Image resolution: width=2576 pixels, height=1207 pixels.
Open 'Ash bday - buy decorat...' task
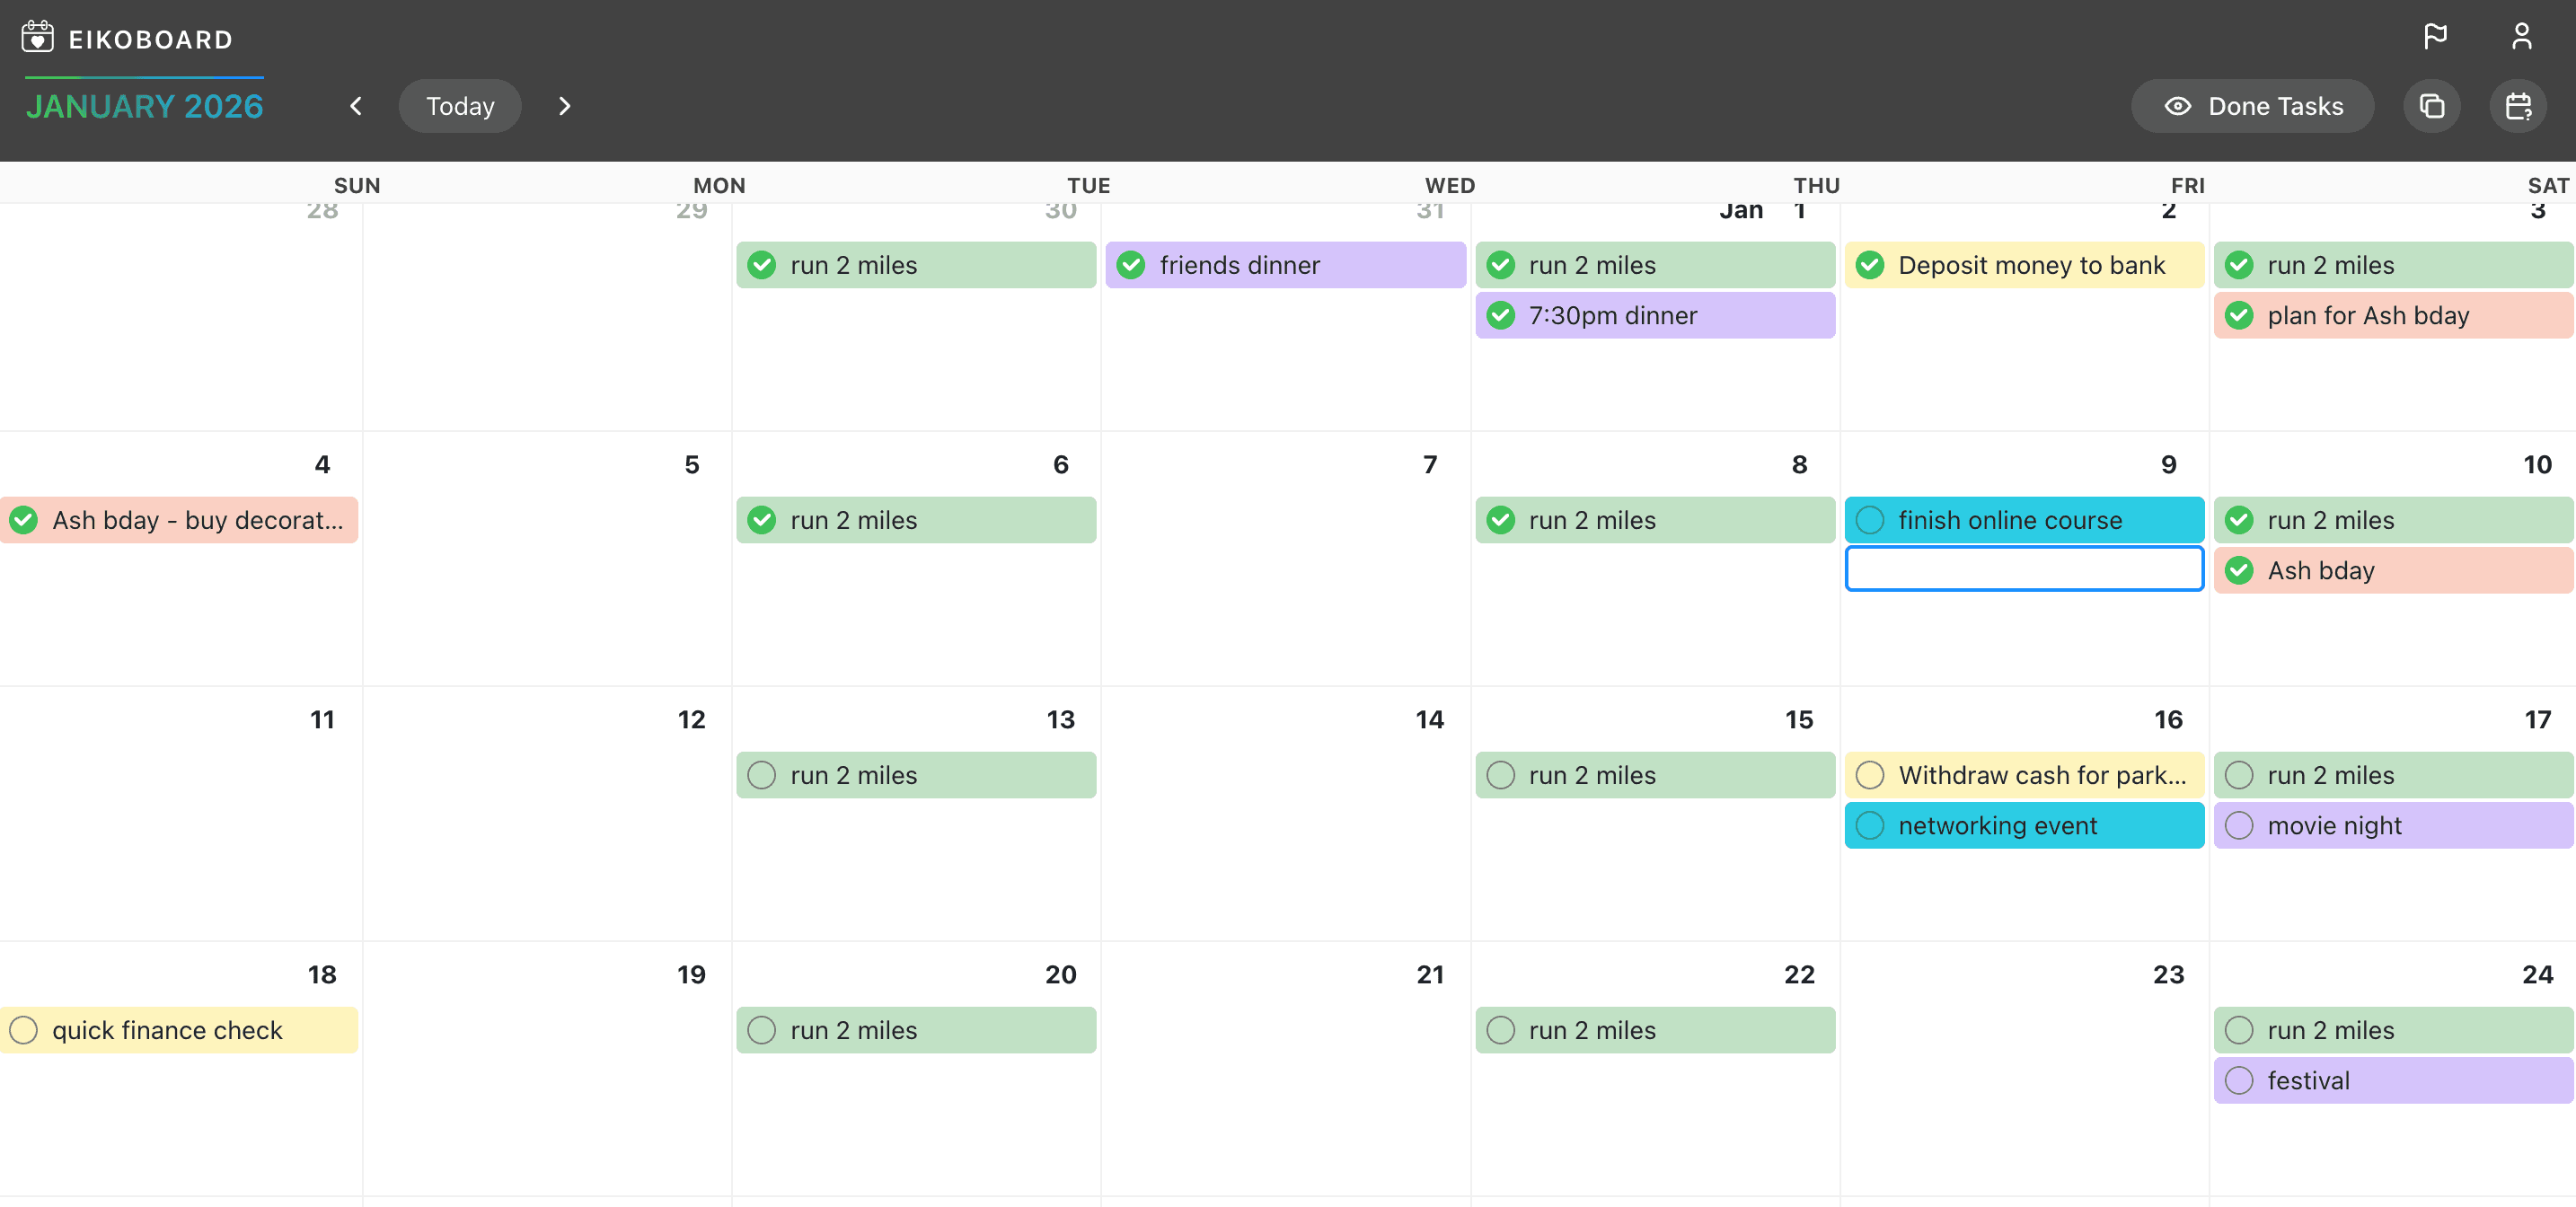(x=197, y=520)
